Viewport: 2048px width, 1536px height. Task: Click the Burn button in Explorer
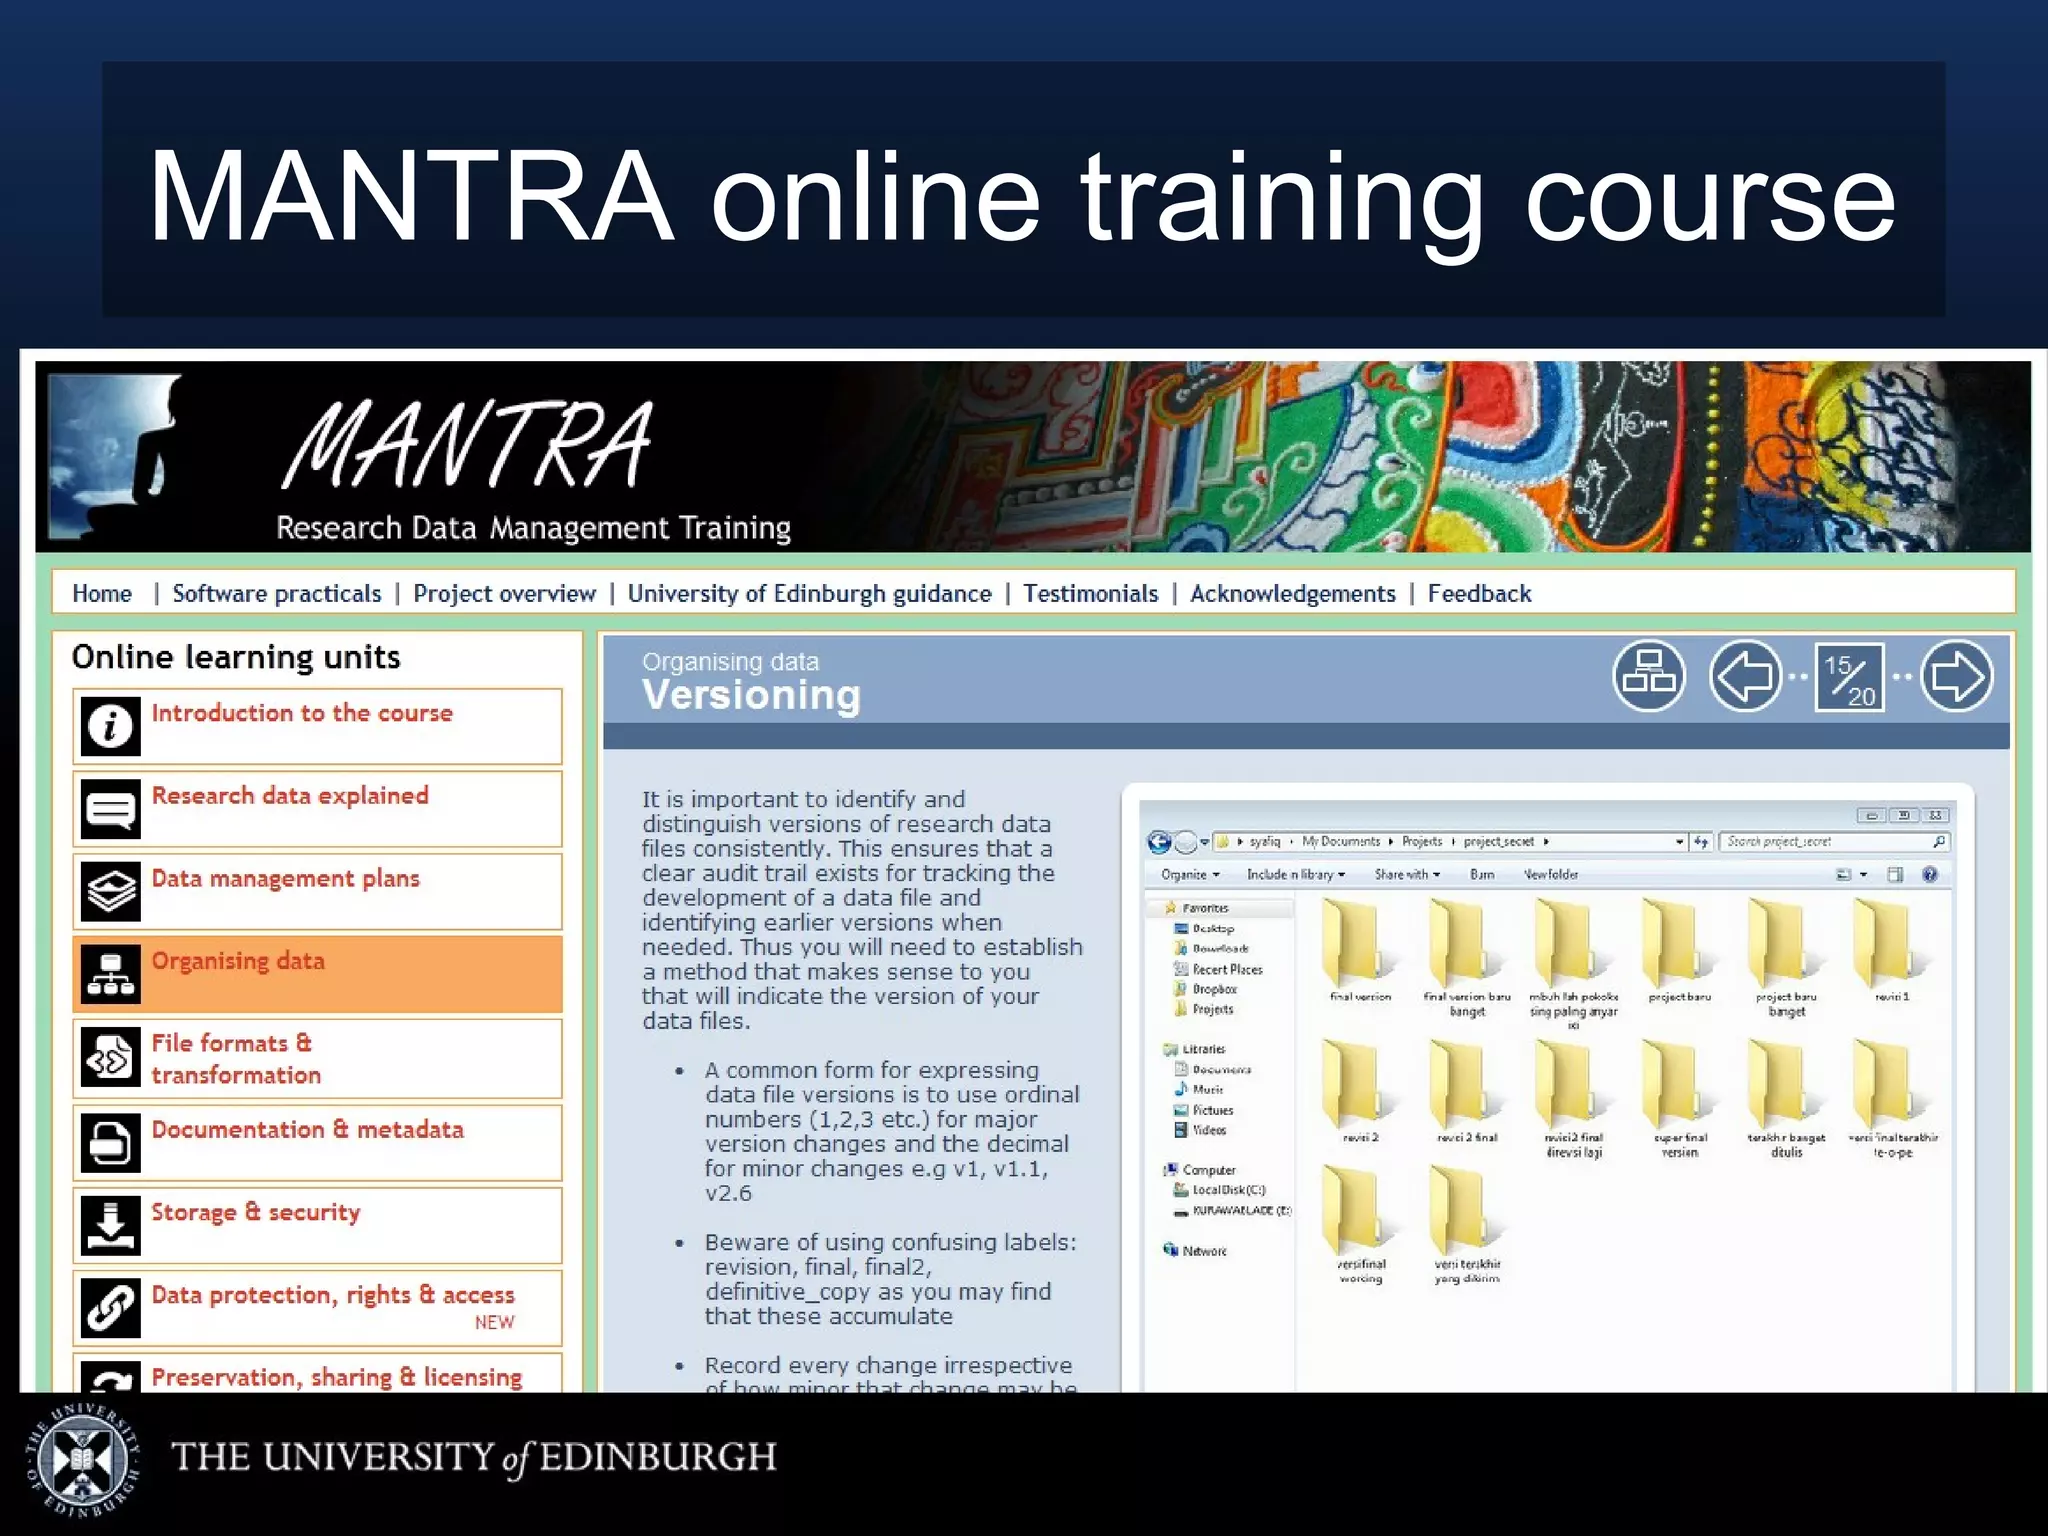click(x=1482, y=874)
